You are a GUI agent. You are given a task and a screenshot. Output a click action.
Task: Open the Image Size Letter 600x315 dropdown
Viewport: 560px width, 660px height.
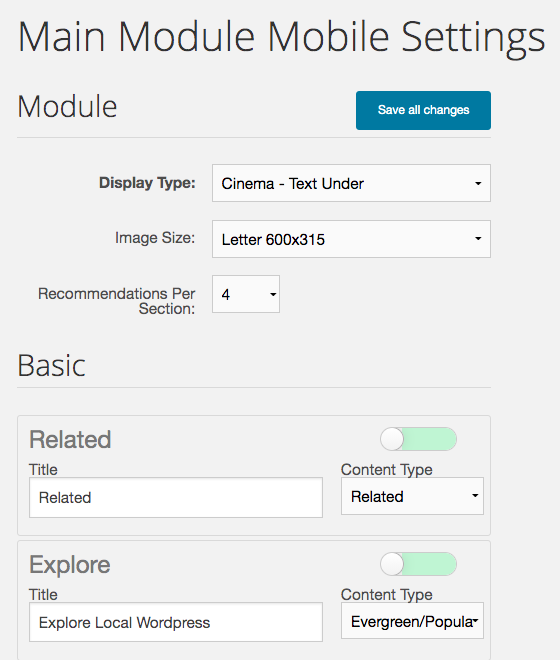click(351, 239)
